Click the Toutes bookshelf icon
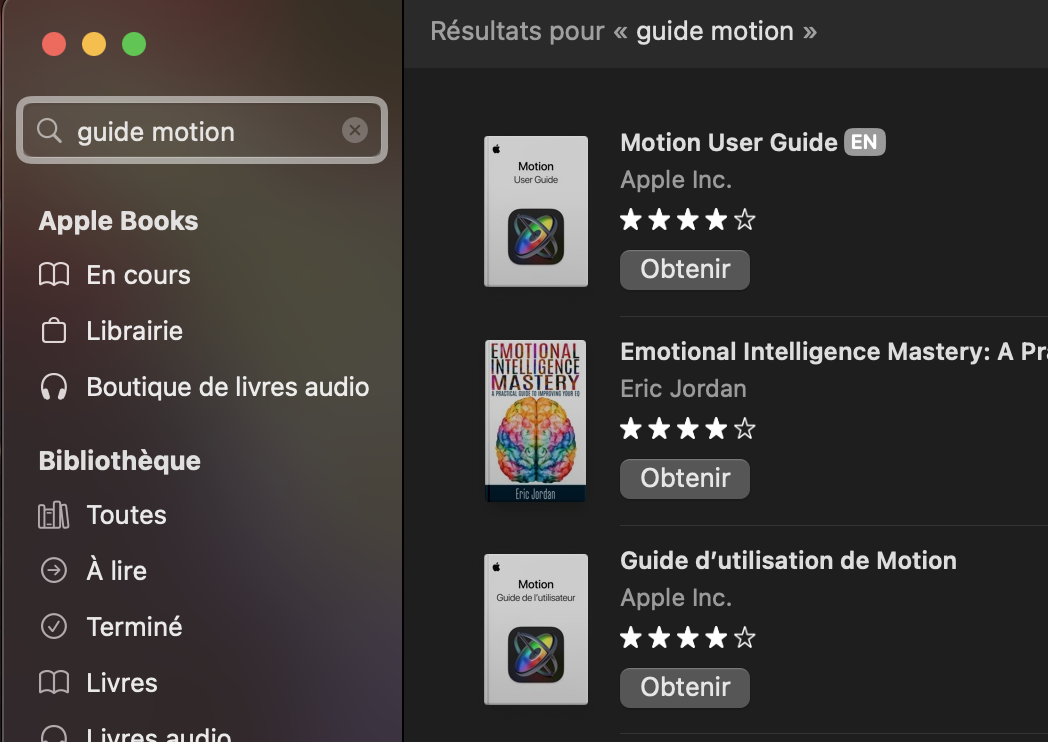1048x742 pixels. 54,515
